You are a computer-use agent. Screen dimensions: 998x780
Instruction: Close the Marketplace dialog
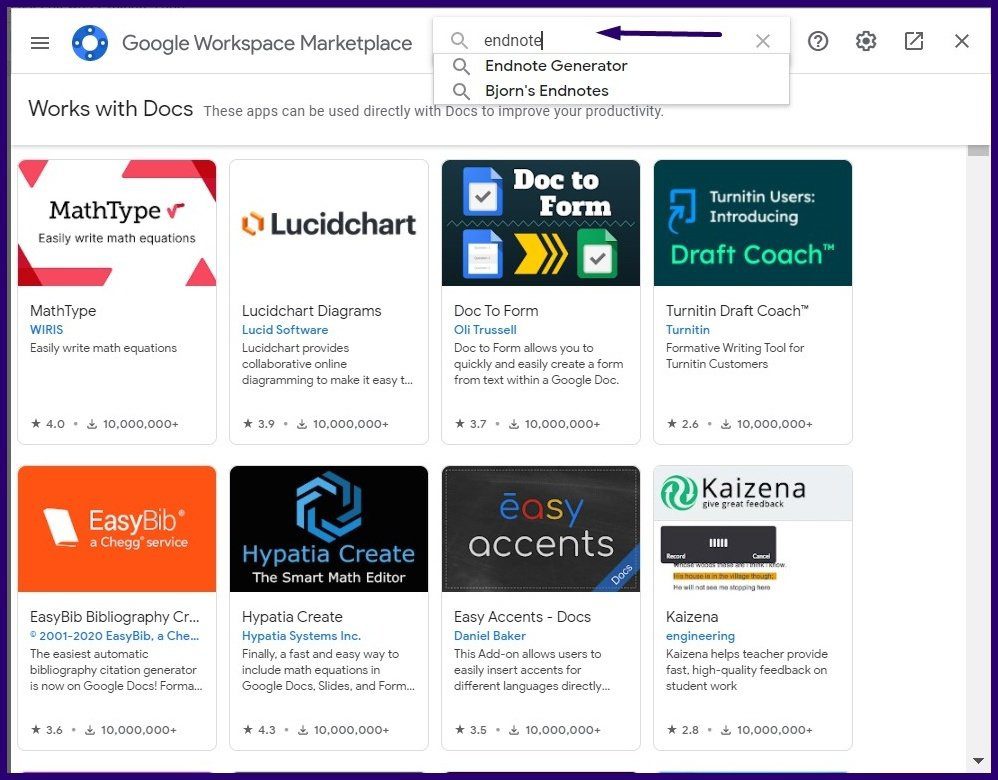962,41
